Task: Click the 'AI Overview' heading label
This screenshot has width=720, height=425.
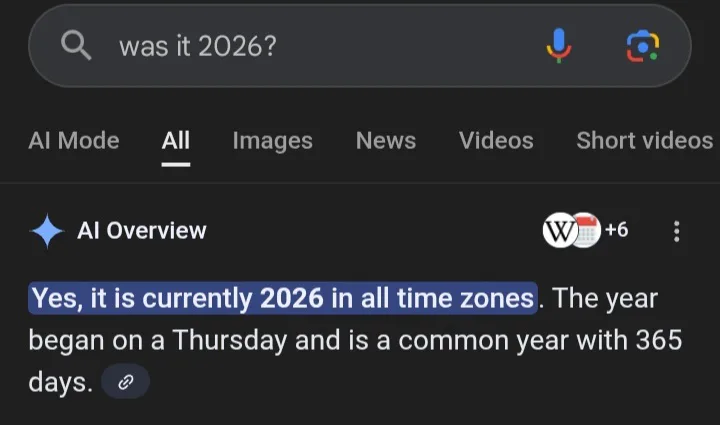Action: [142, 231]
